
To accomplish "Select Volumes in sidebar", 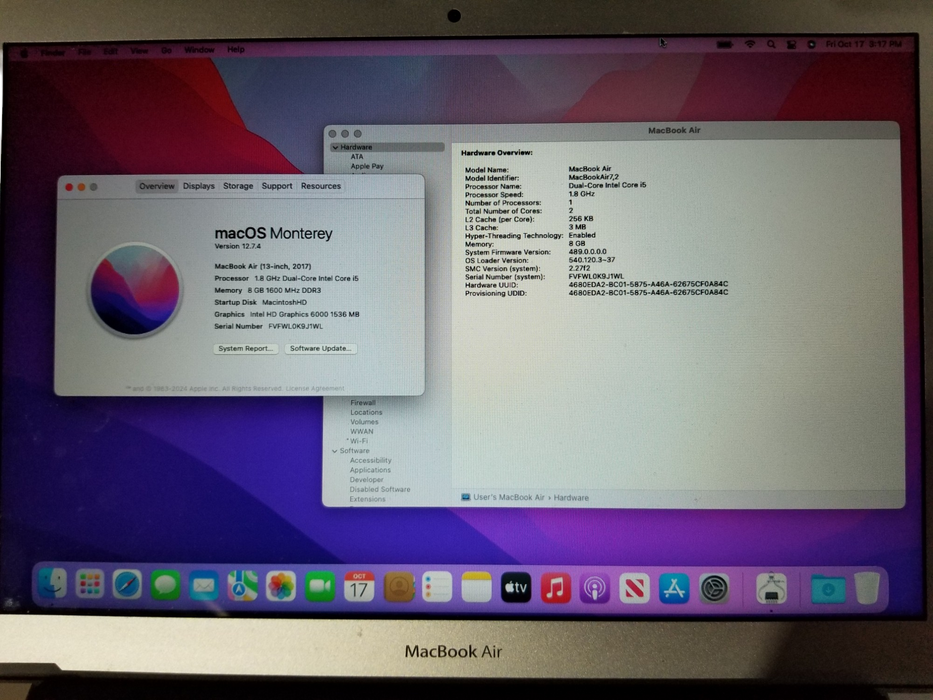I will click(364, 422).
